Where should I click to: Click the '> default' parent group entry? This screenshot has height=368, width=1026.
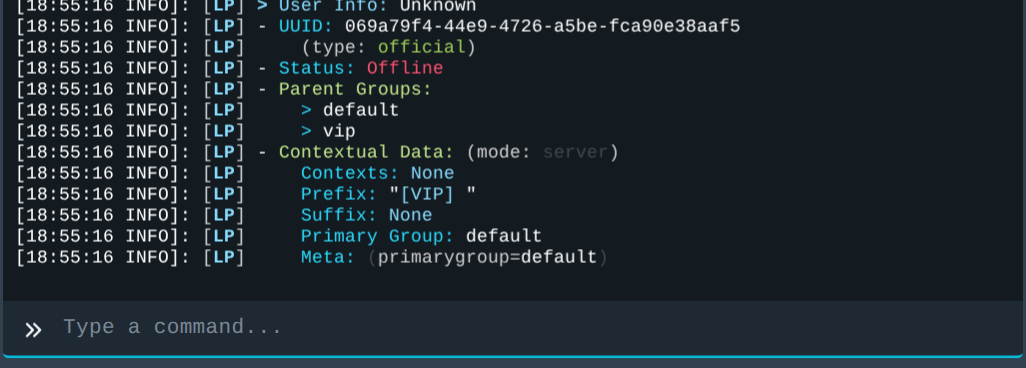350,111
